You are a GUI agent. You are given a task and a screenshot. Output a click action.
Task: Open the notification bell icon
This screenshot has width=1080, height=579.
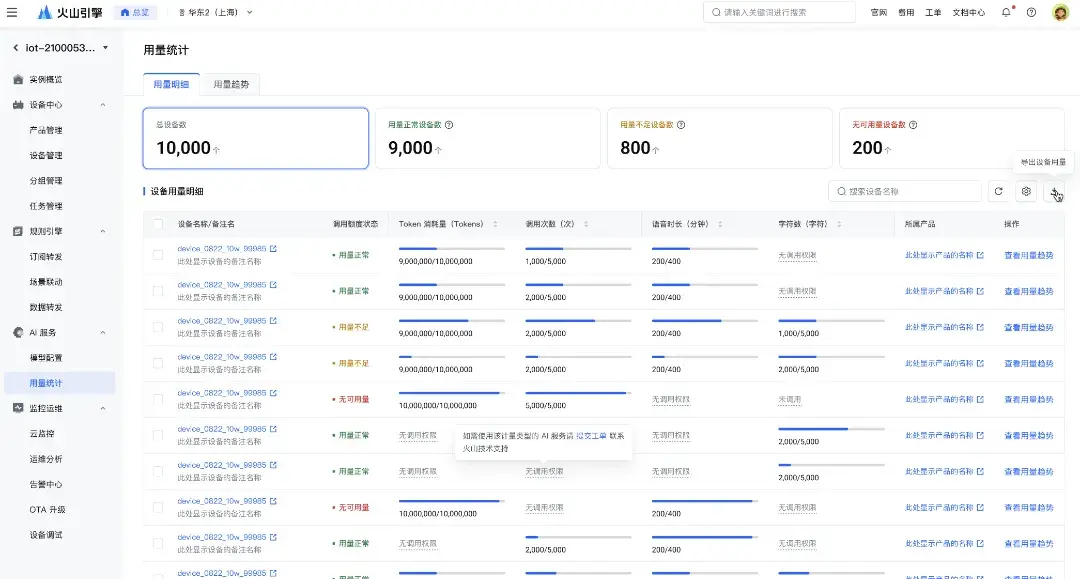pyautogui.click(x=1006, y=12)
